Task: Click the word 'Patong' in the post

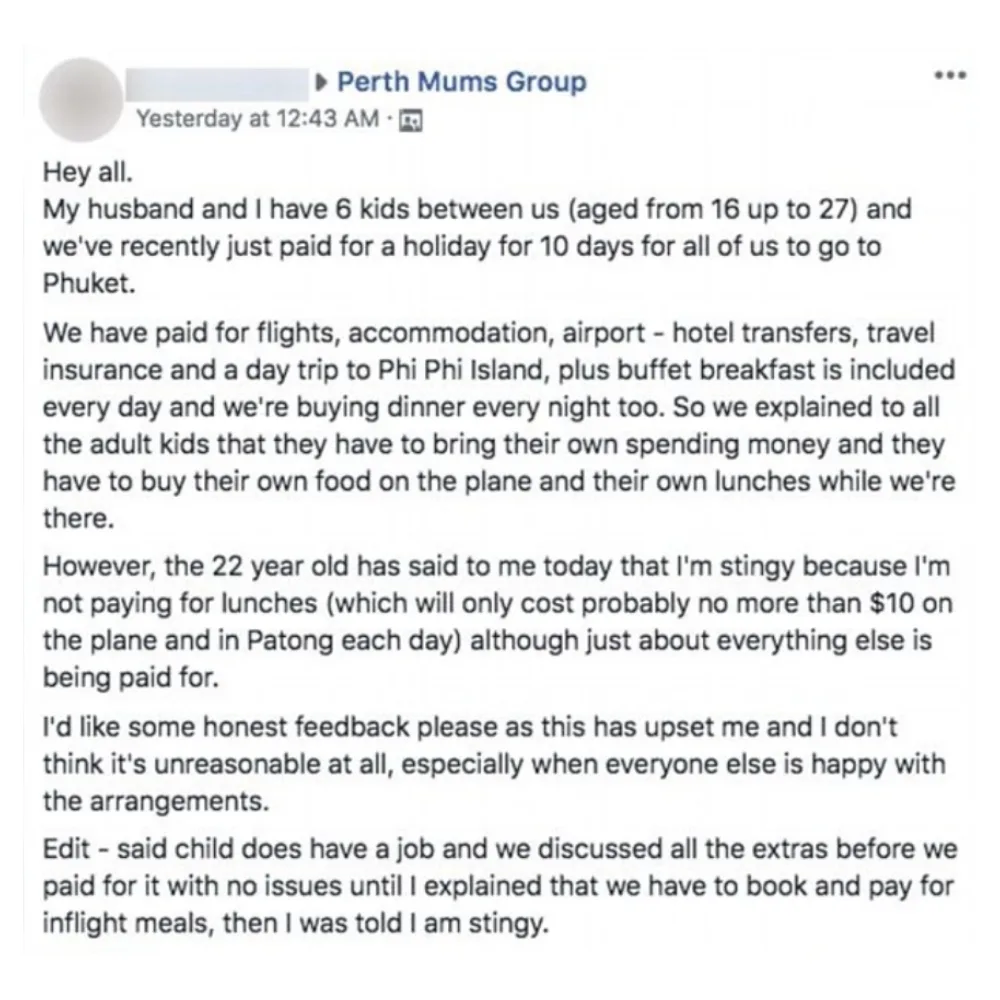Action: tap(290, 641)
